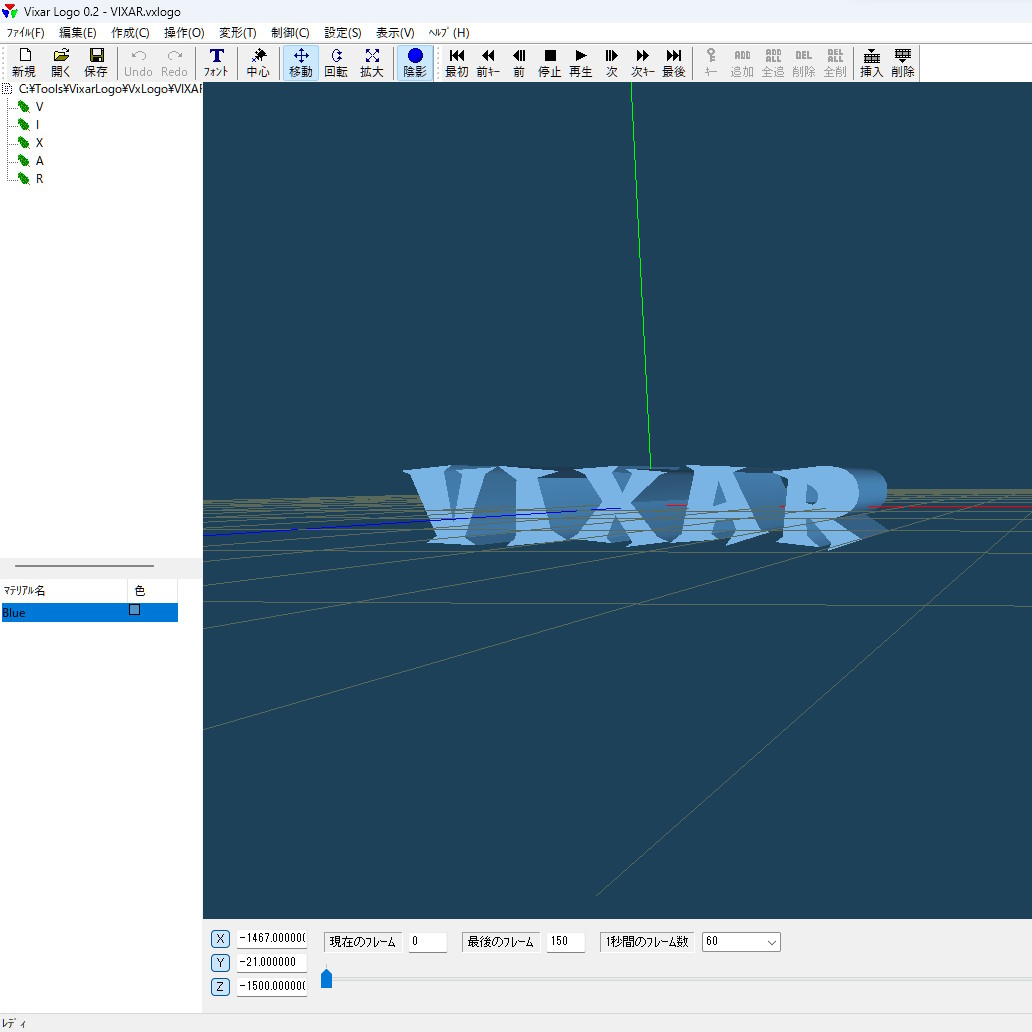Open the フォント (Font) tool

click(217, 62)
